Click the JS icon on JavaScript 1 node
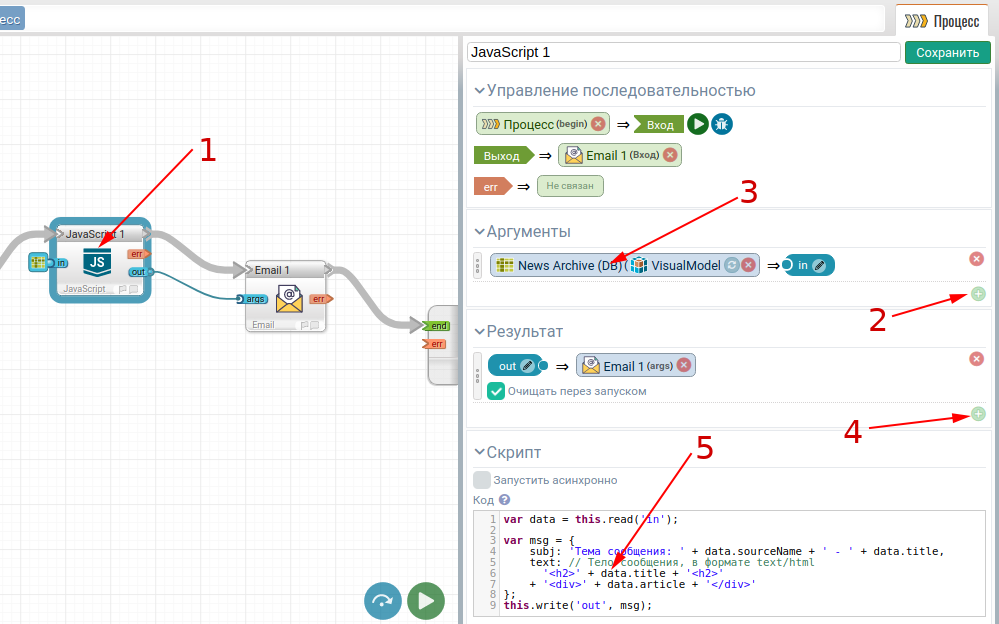This screenshot has width=999, height=624. [x=97, y=263]
